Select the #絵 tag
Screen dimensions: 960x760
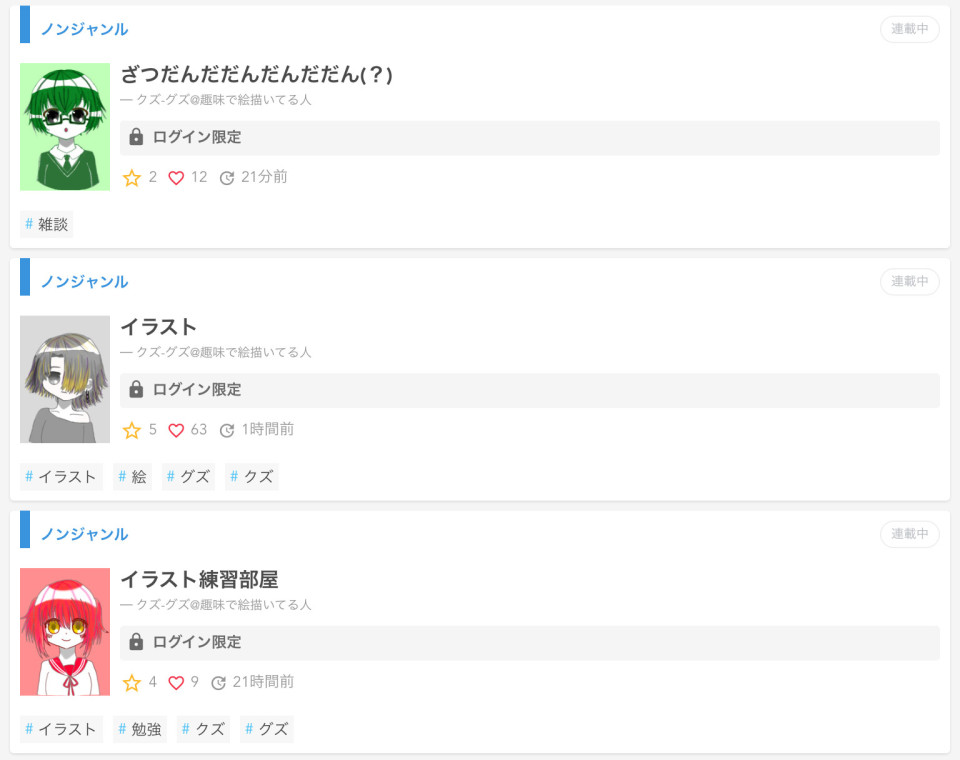tap(132, 476)
